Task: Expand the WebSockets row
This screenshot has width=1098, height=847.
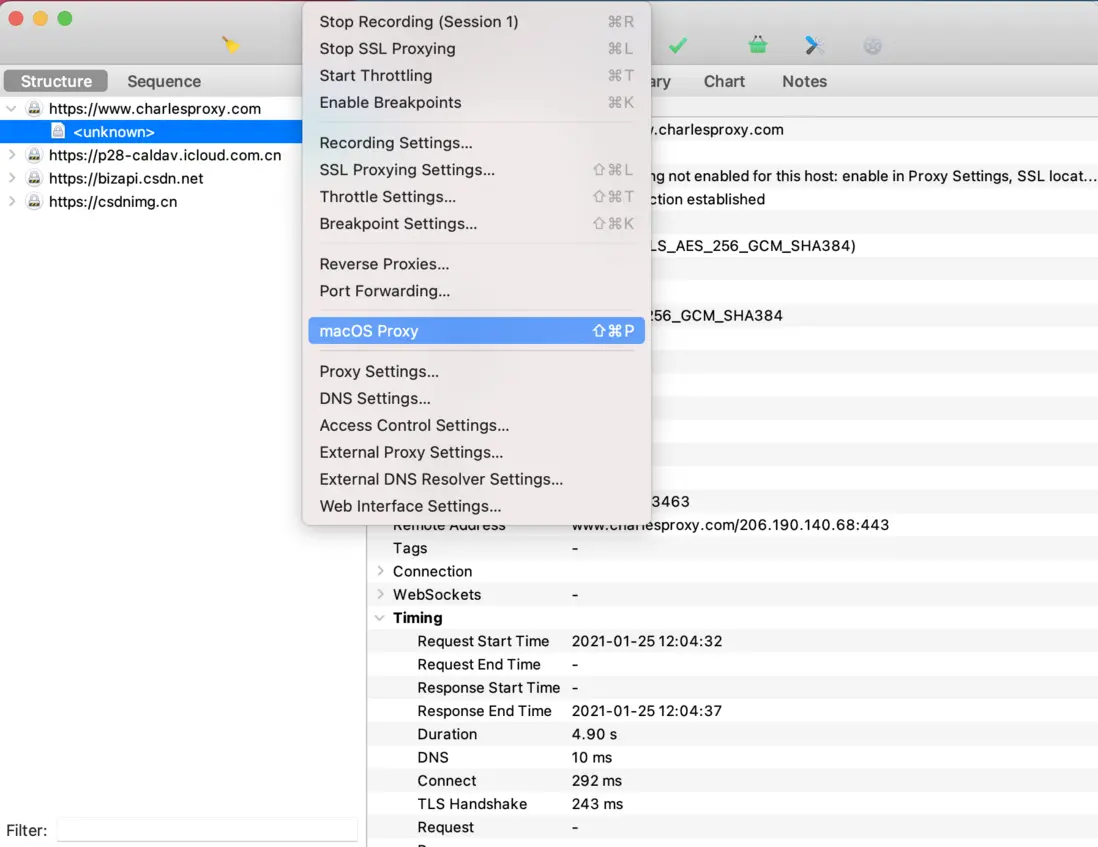Action: click(x=380, y=594)
